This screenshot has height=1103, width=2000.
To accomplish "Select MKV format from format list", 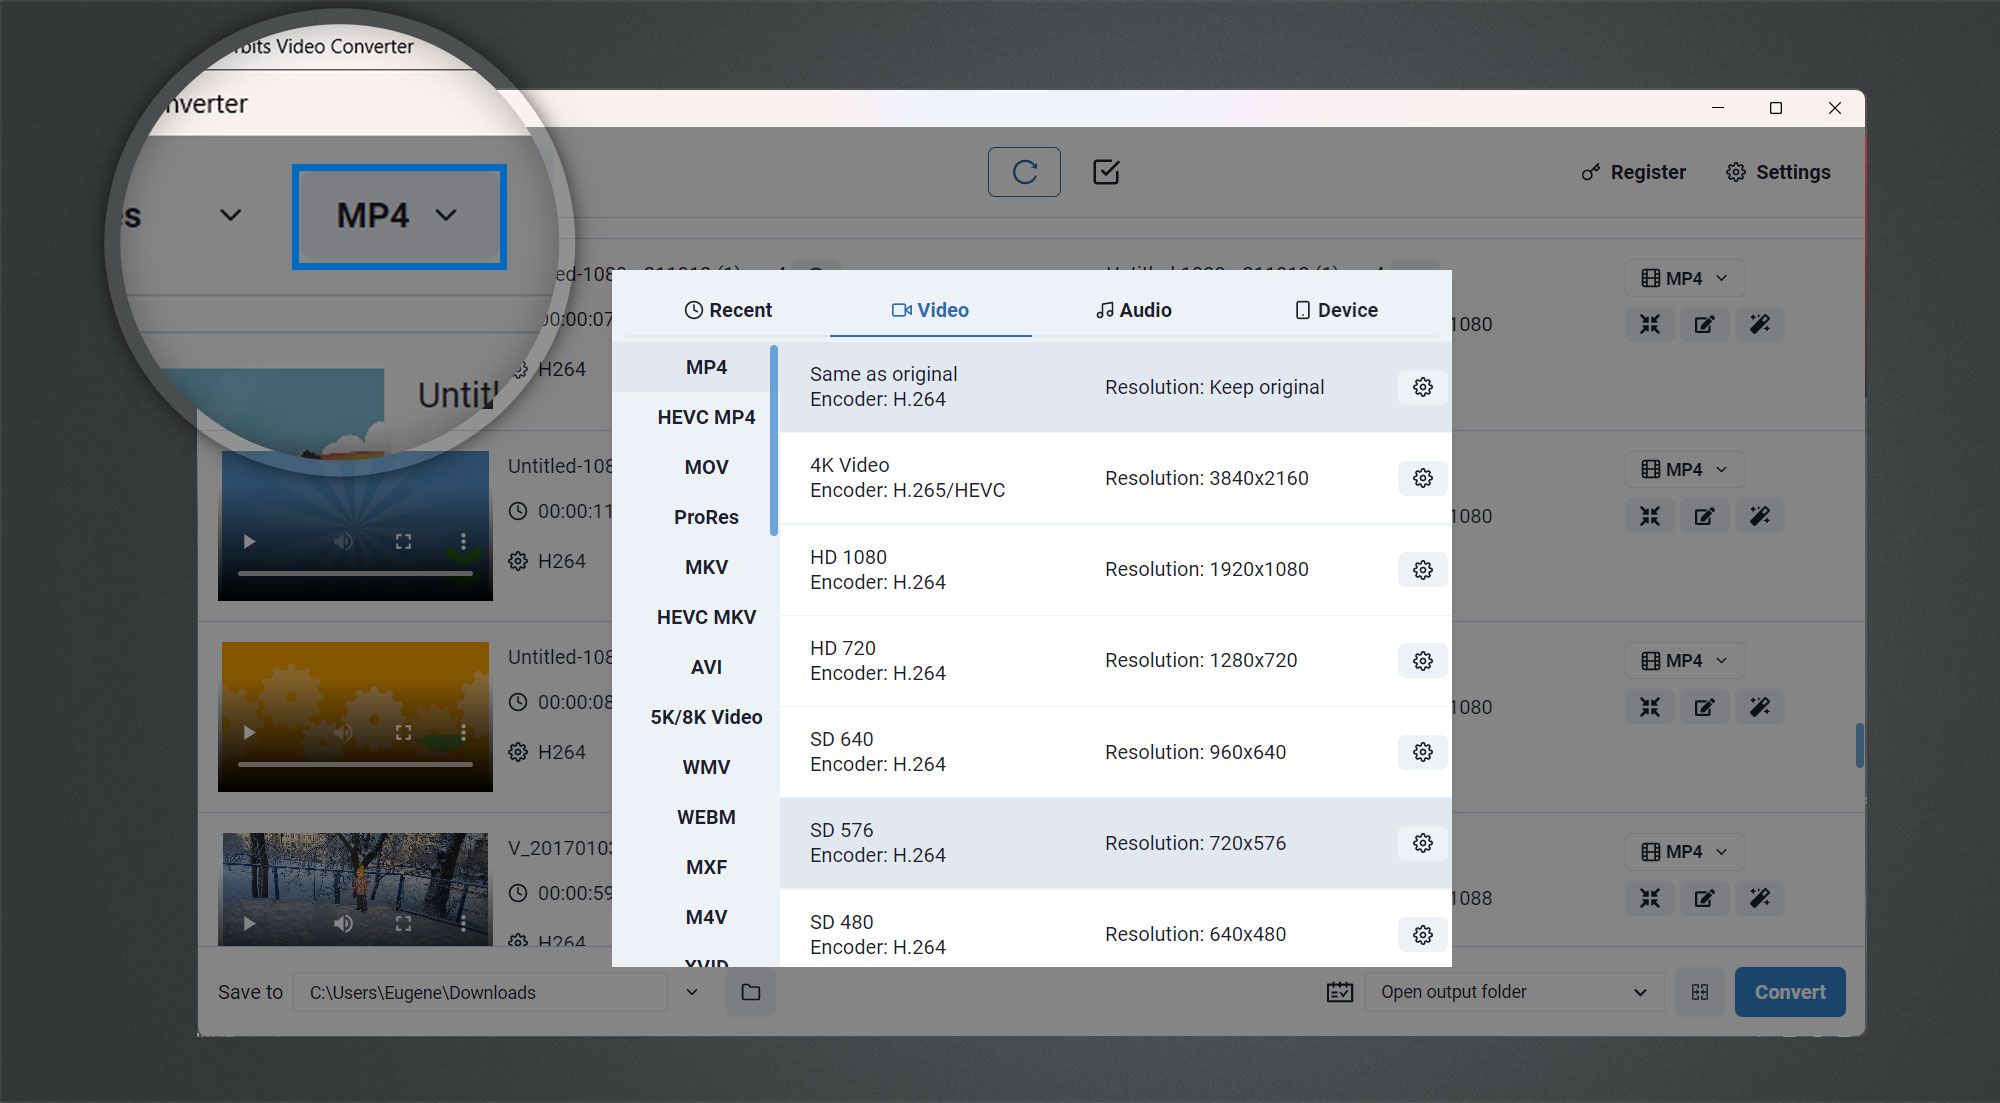I will point(705,566).
